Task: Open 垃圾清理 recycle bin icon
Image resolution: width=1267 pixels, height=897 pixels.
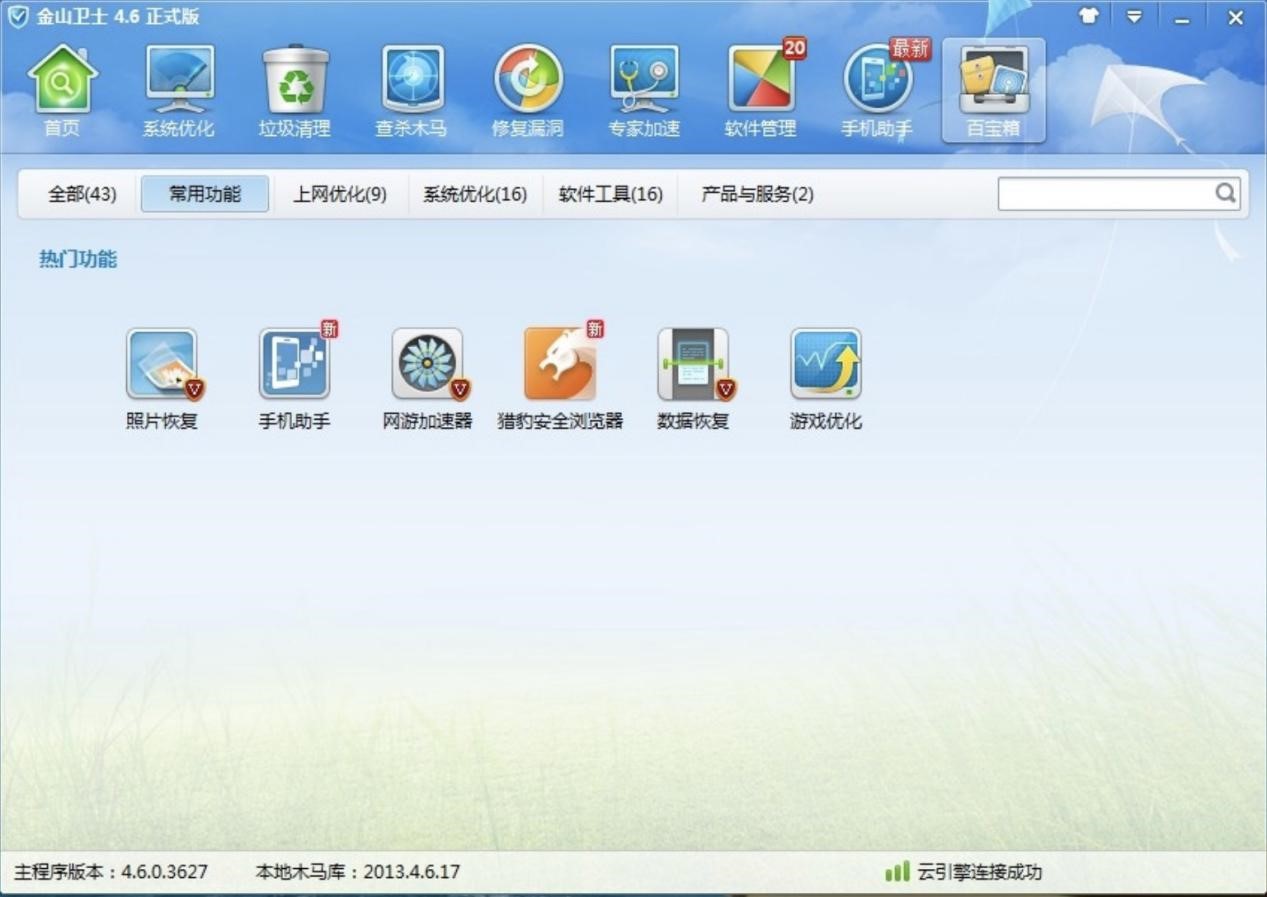Action: (x=295, y=90)
